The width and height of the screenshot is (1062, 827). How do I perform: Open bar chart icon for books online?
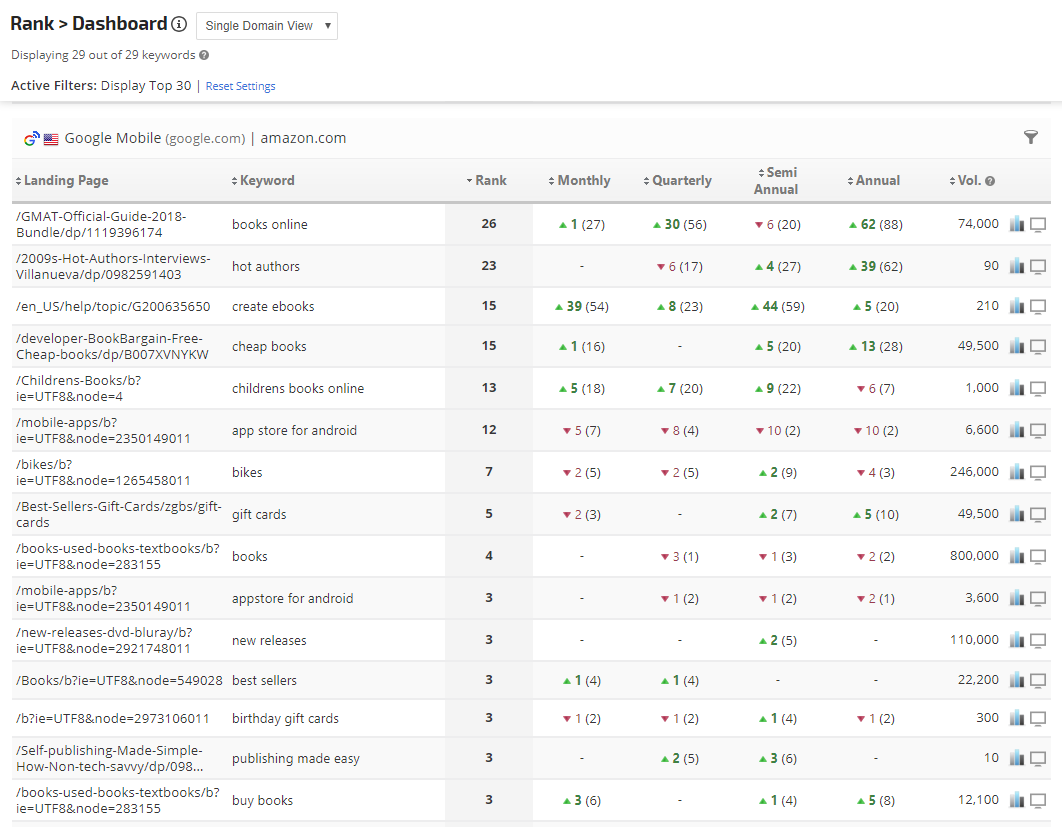pyautogui.click(x=1017, y=224)
